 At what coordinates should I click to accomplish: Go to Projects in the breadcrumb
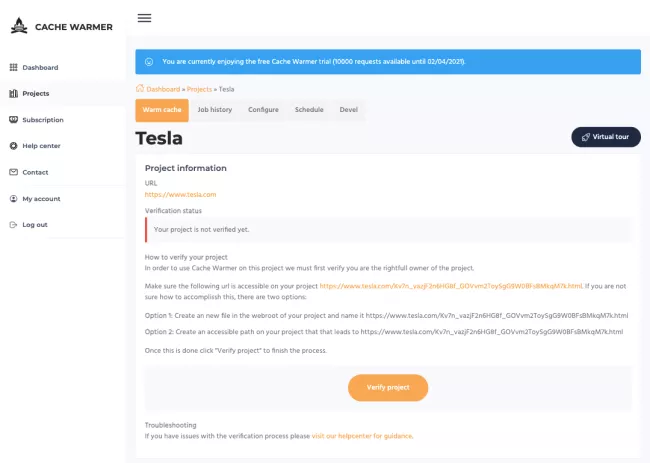pos(200,89)
